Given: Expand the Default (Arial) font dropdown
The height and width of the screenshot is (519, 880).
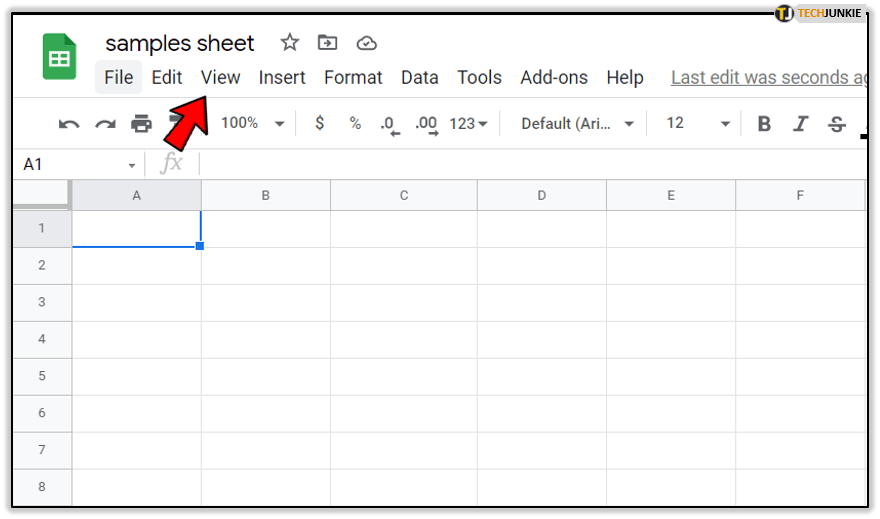Looking at the screenshot, I should [578, 124].
